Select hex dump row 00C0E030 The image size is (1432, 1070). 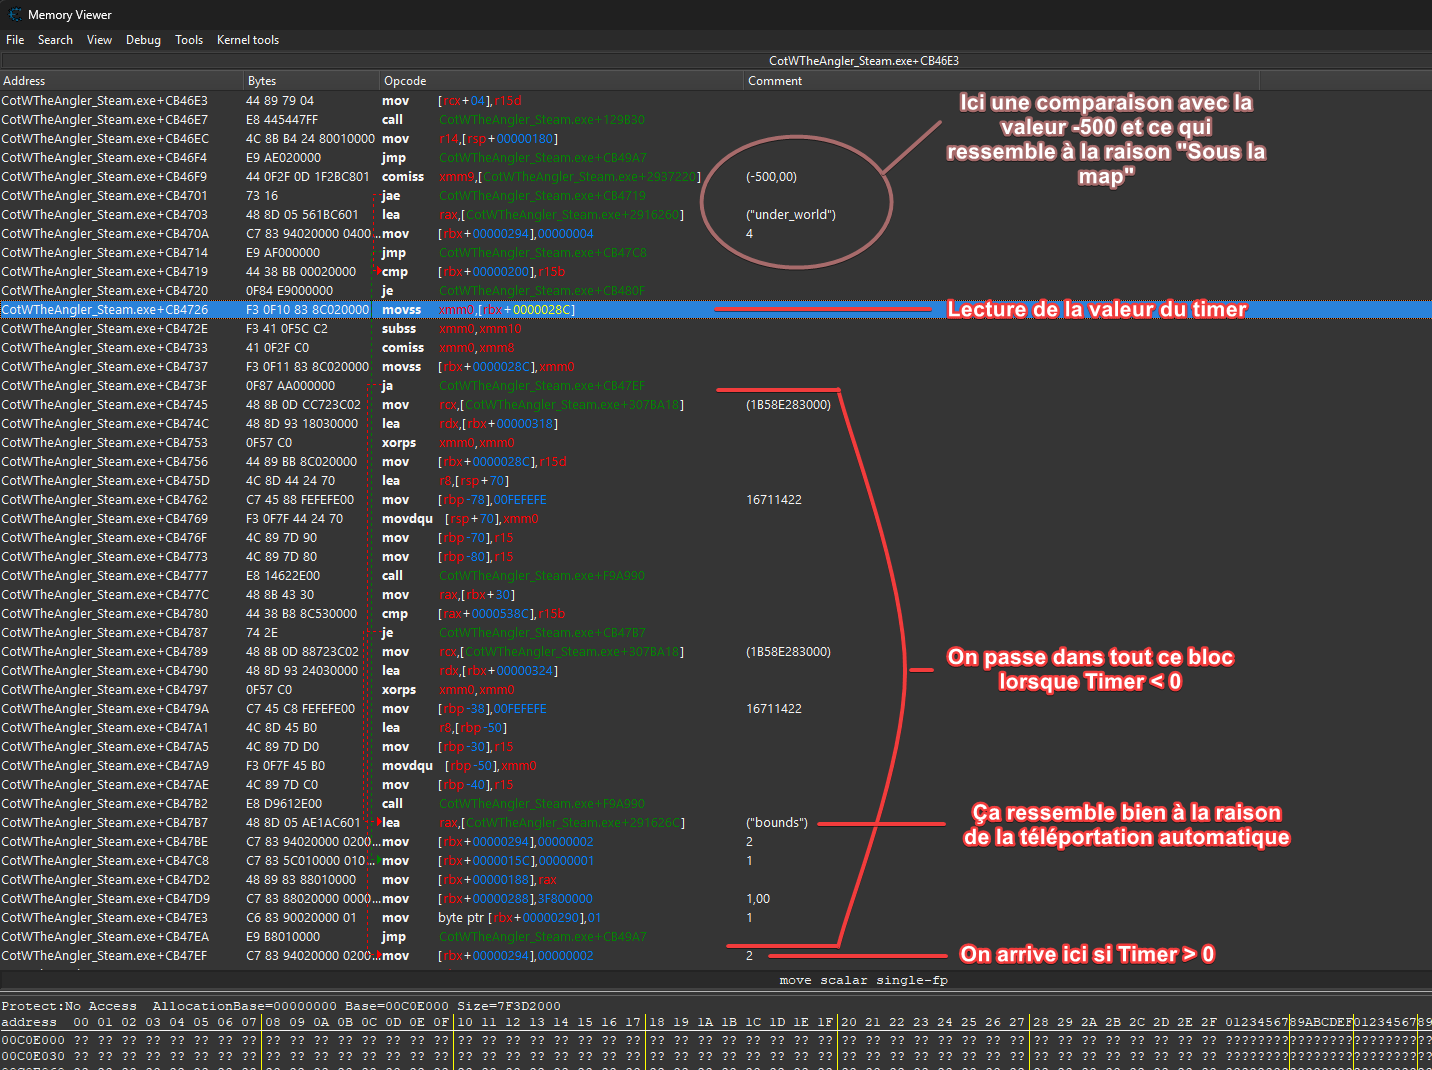click(716, 1056)
